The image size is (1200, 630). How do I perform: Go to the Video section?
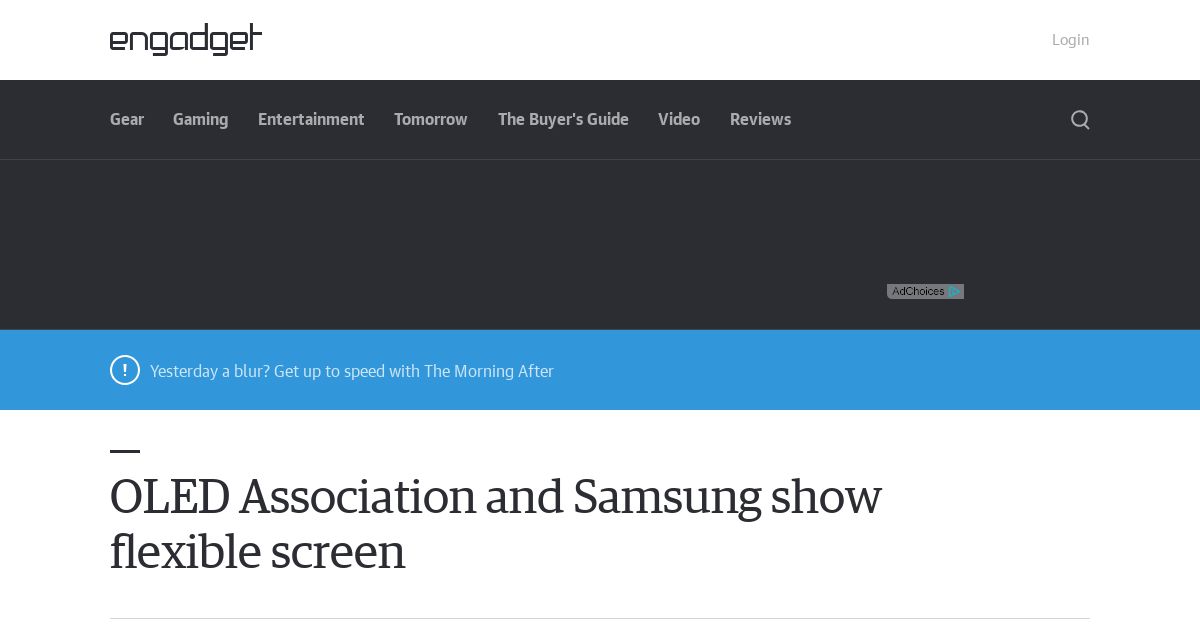[x=679, y=120]
